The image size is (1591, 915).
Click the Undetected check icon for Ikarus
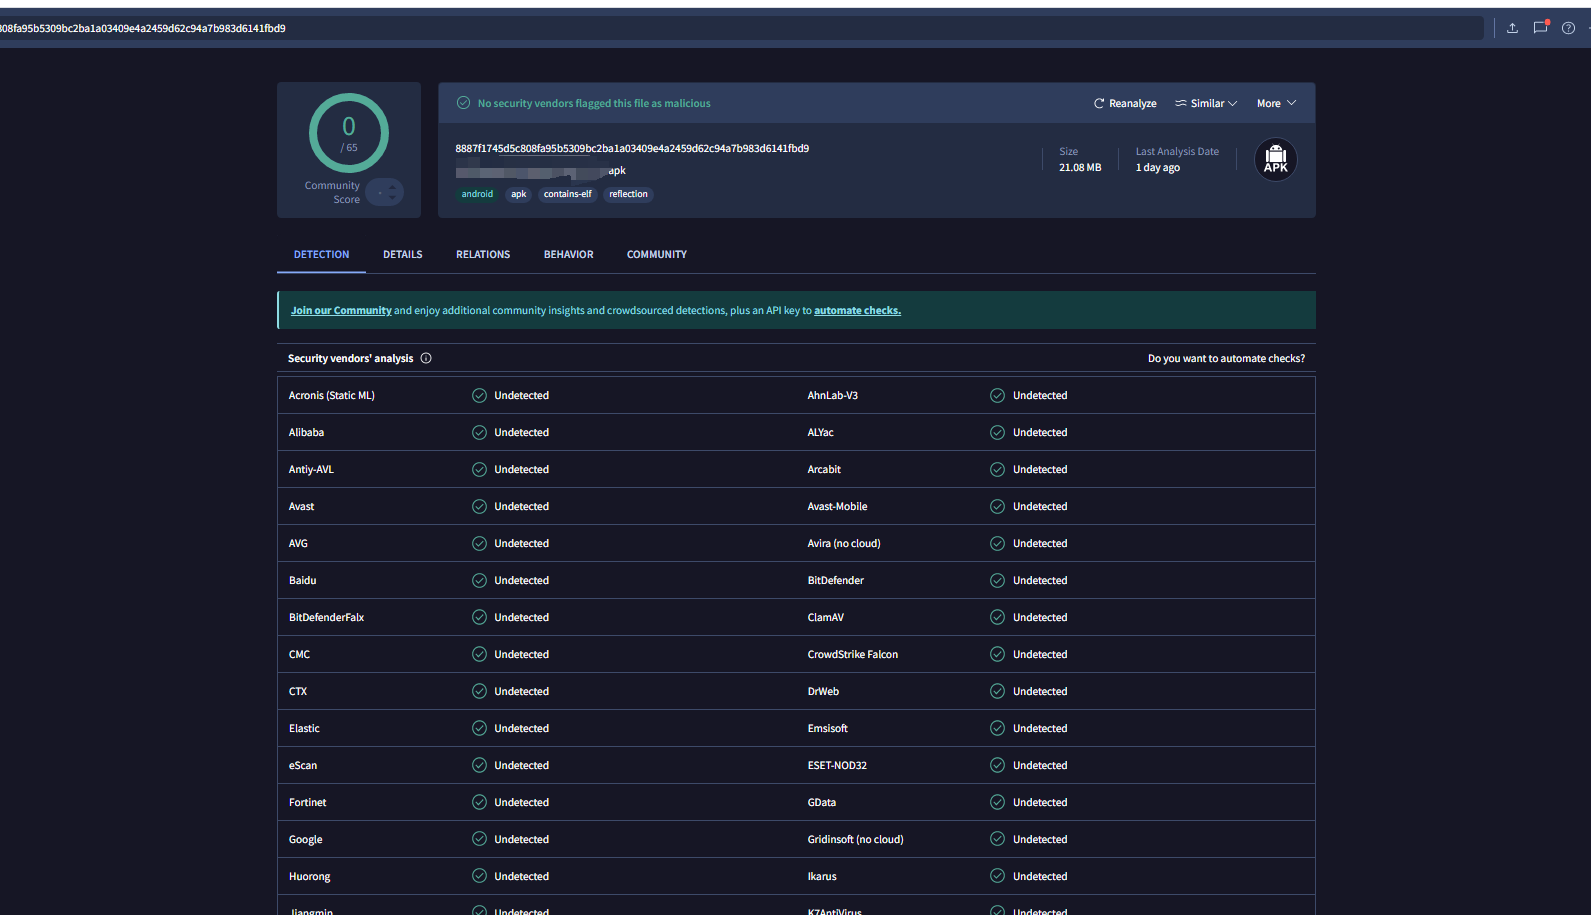pyautogui.click(x=997, y=876)
